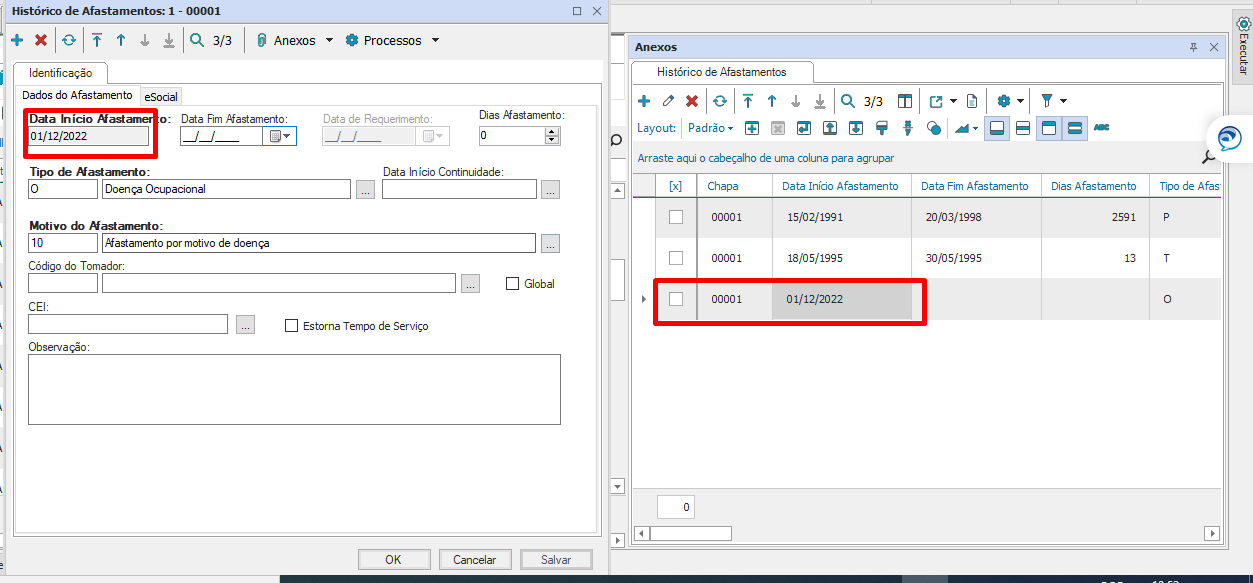Check the [x] select-all header checkbox
The image size is (1253, 583).
pyautogui.click(x=675, y=186)
